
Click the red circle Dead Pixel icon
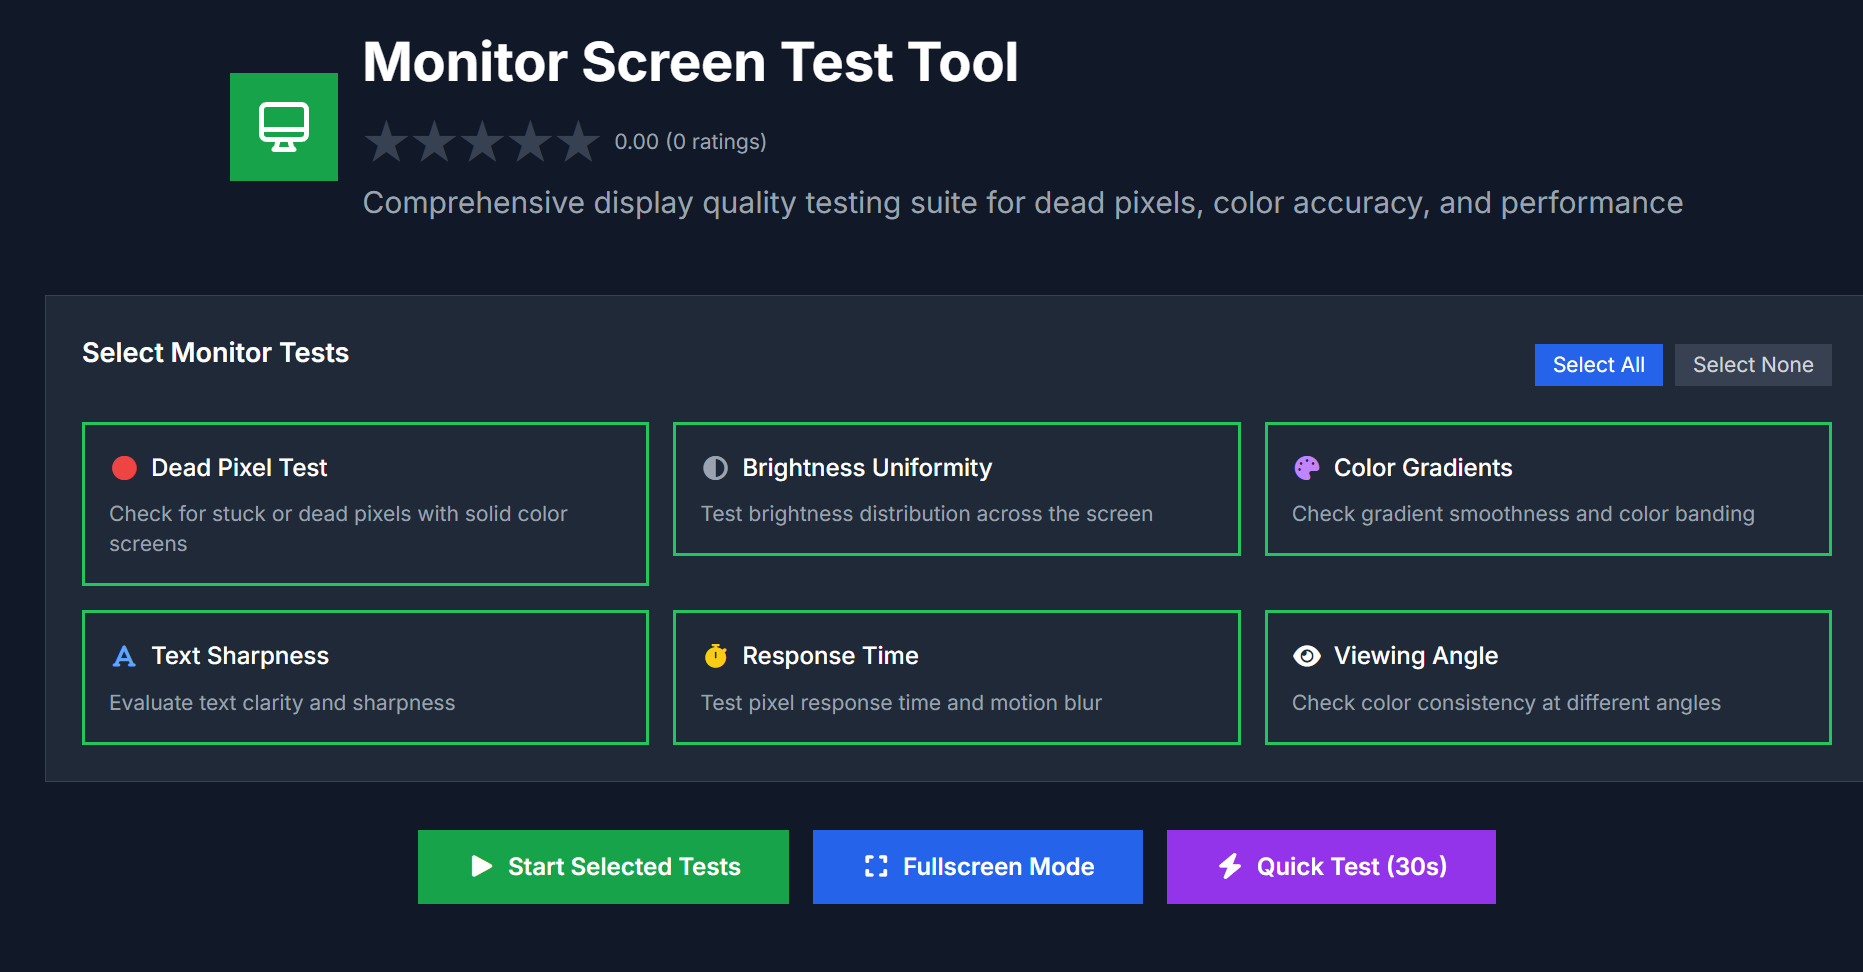[x=124, y=468]
